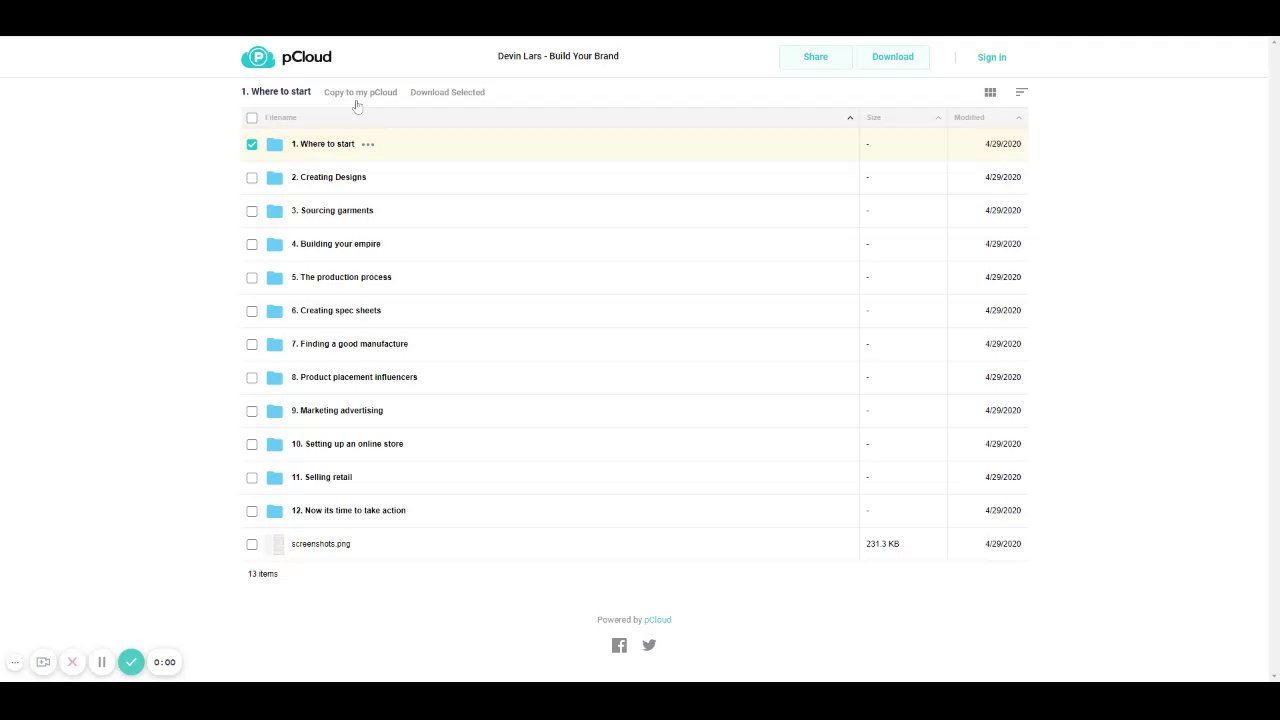Click the folder icon for Creating Designs
Screen dimensions: 1280x720
tap(274, 177)
